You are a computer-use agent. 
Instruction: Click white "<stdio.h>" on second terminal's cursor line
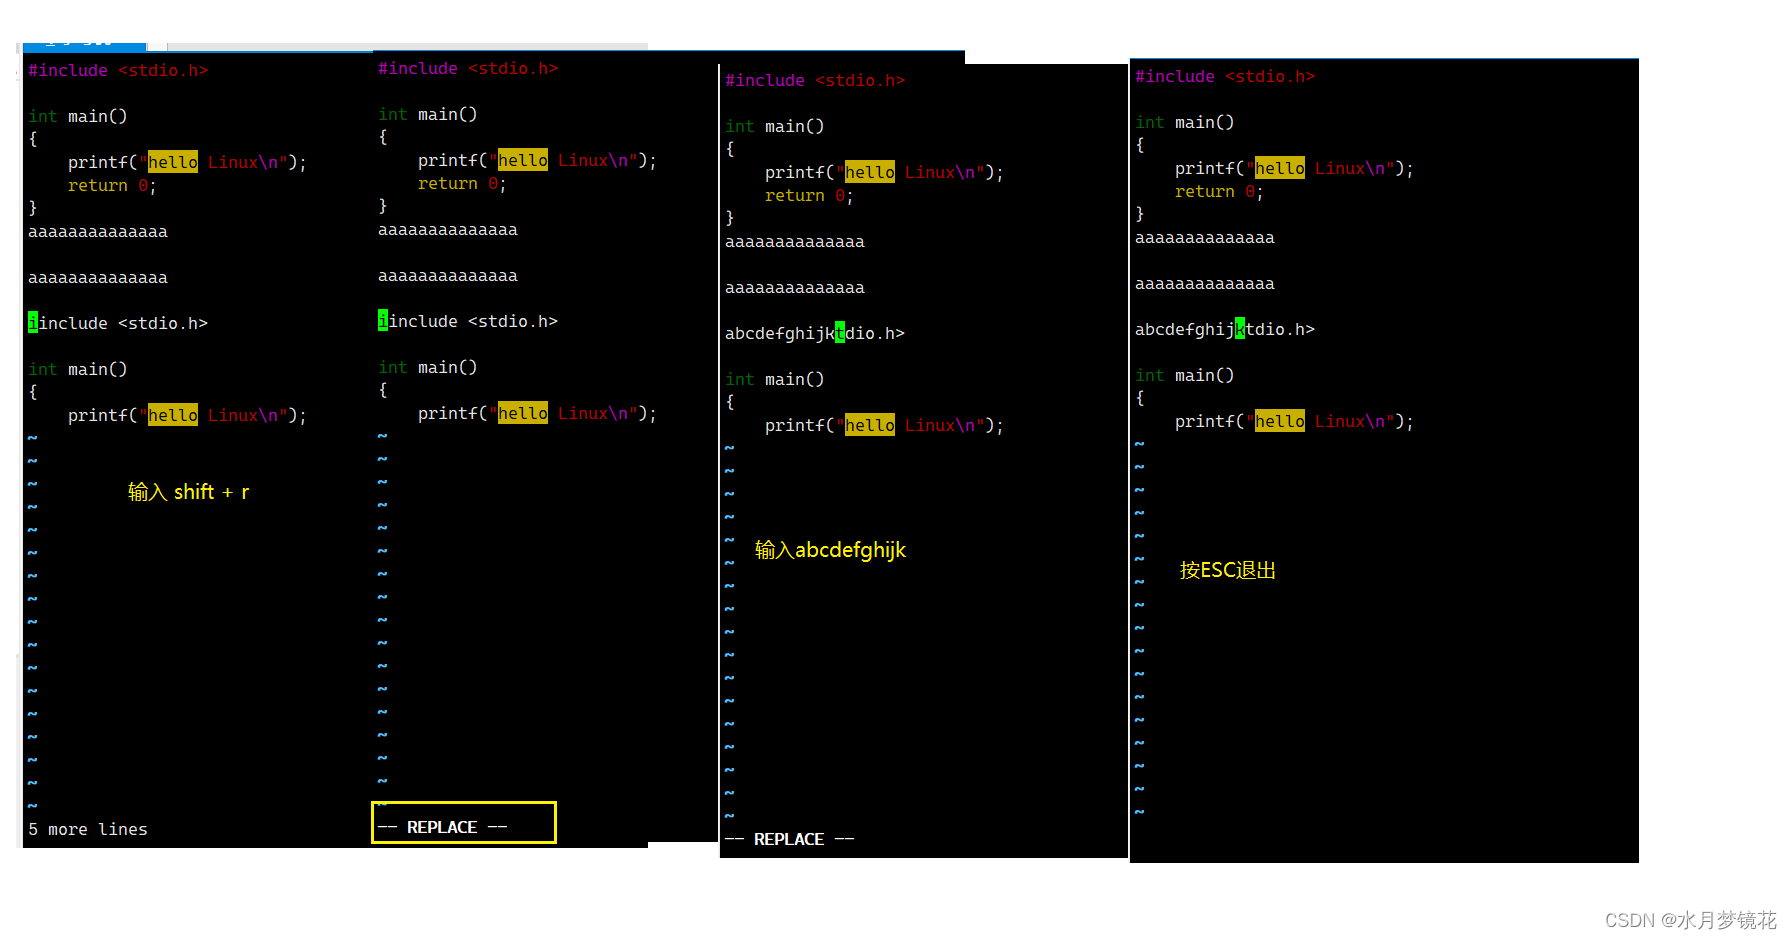pyautogui.click(x=513, y=321)
